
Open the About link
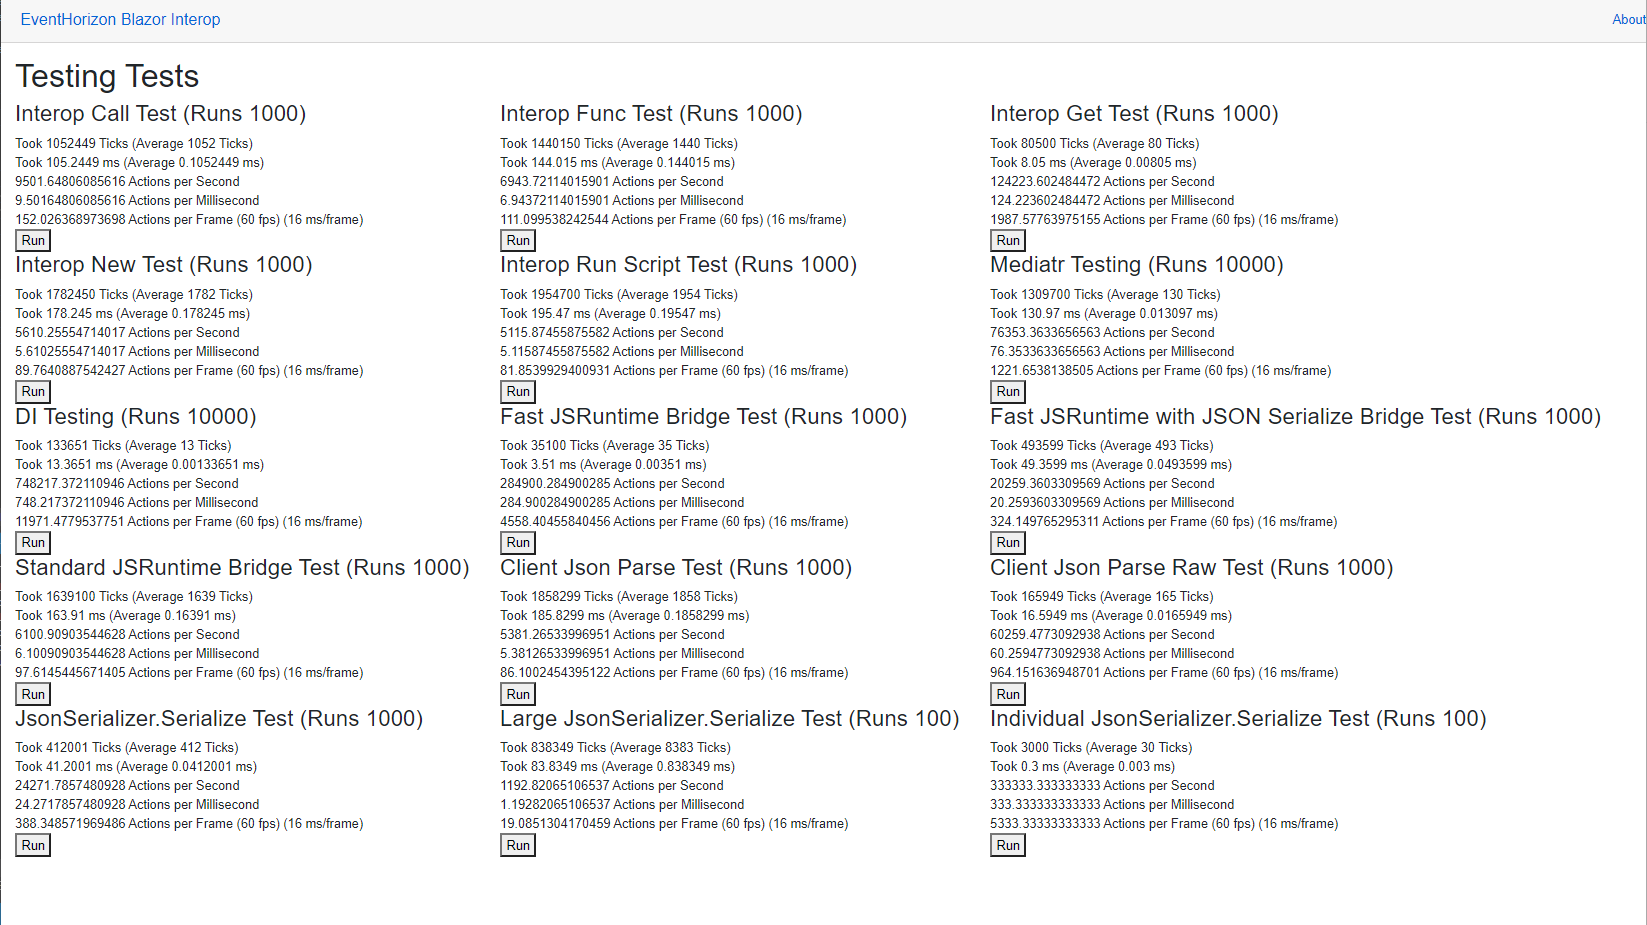coord(1629,20)
